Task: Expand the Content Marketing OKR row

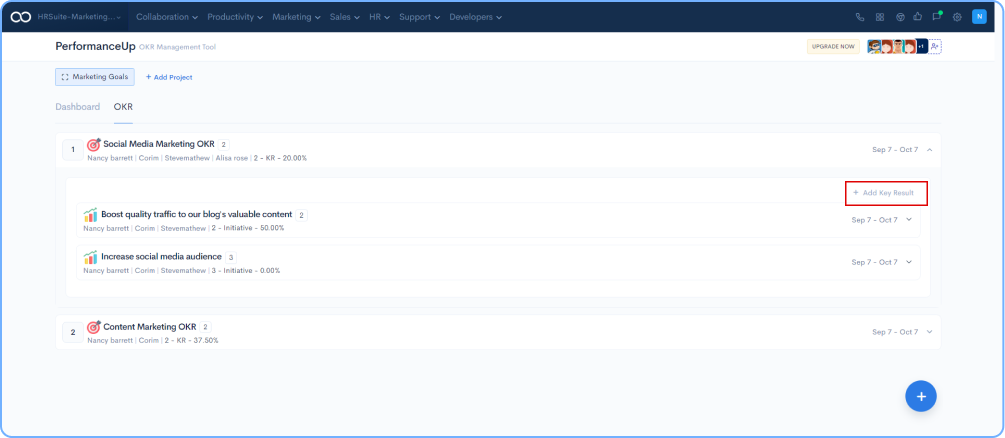Action: 929,332
